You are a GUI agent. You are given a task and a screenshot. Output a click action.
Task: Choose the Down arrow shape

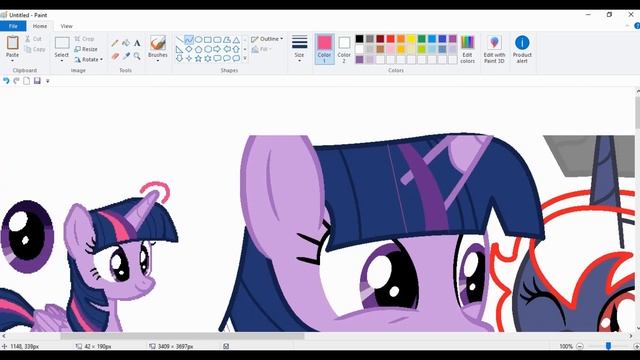point(180,58)
